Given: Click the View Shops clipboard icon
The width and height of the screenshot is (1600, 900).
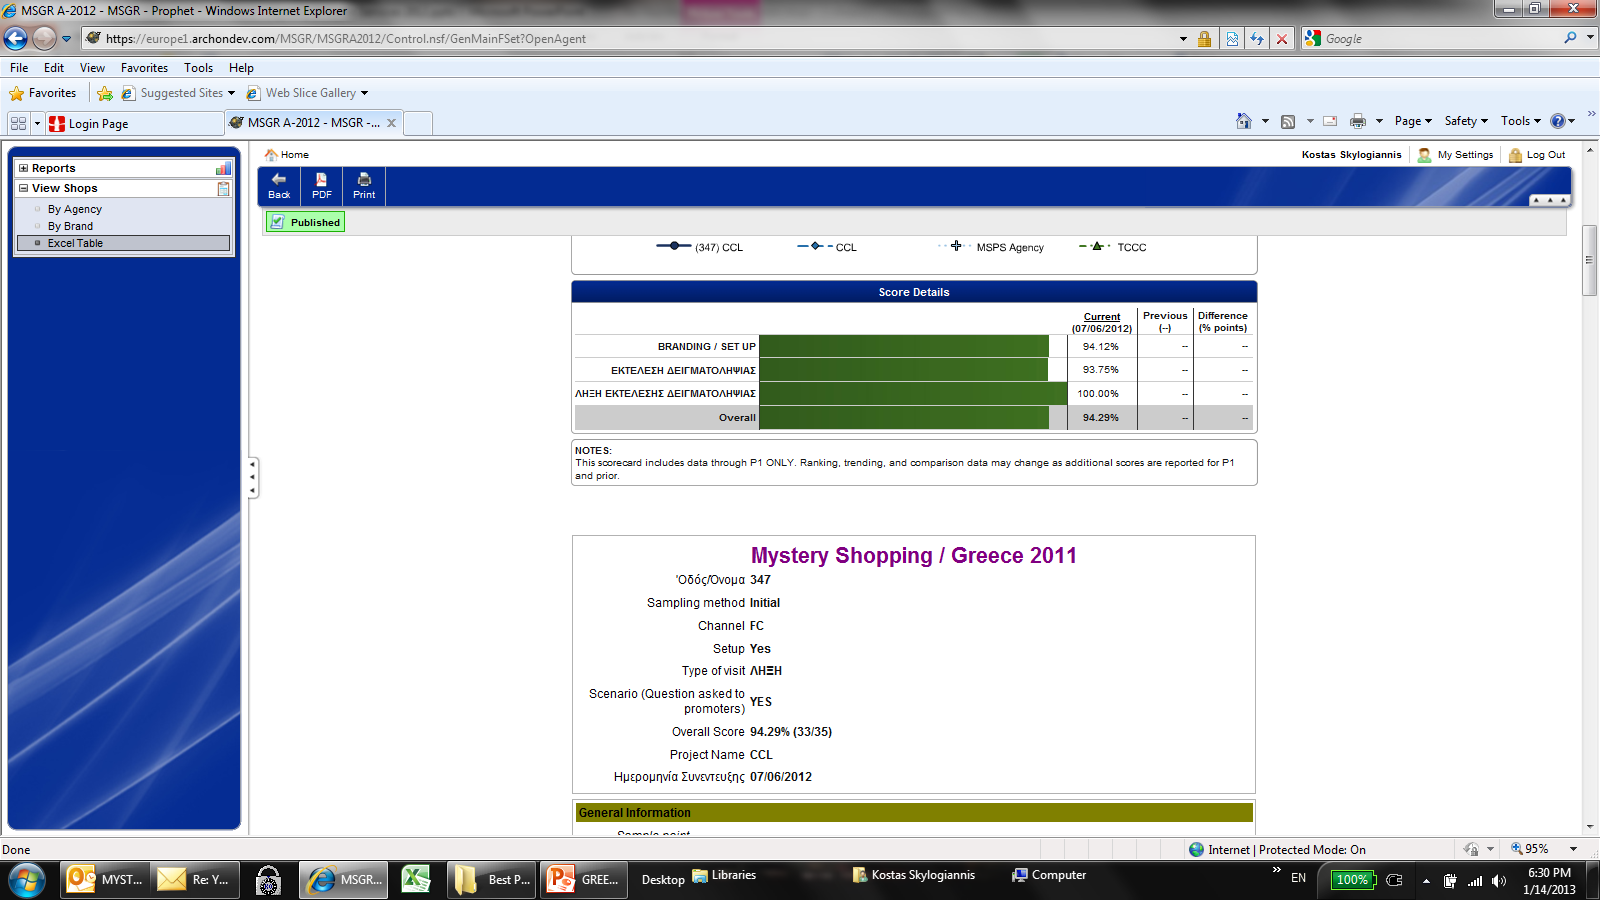Looking at the screenshot, I should tap(224, 188).
